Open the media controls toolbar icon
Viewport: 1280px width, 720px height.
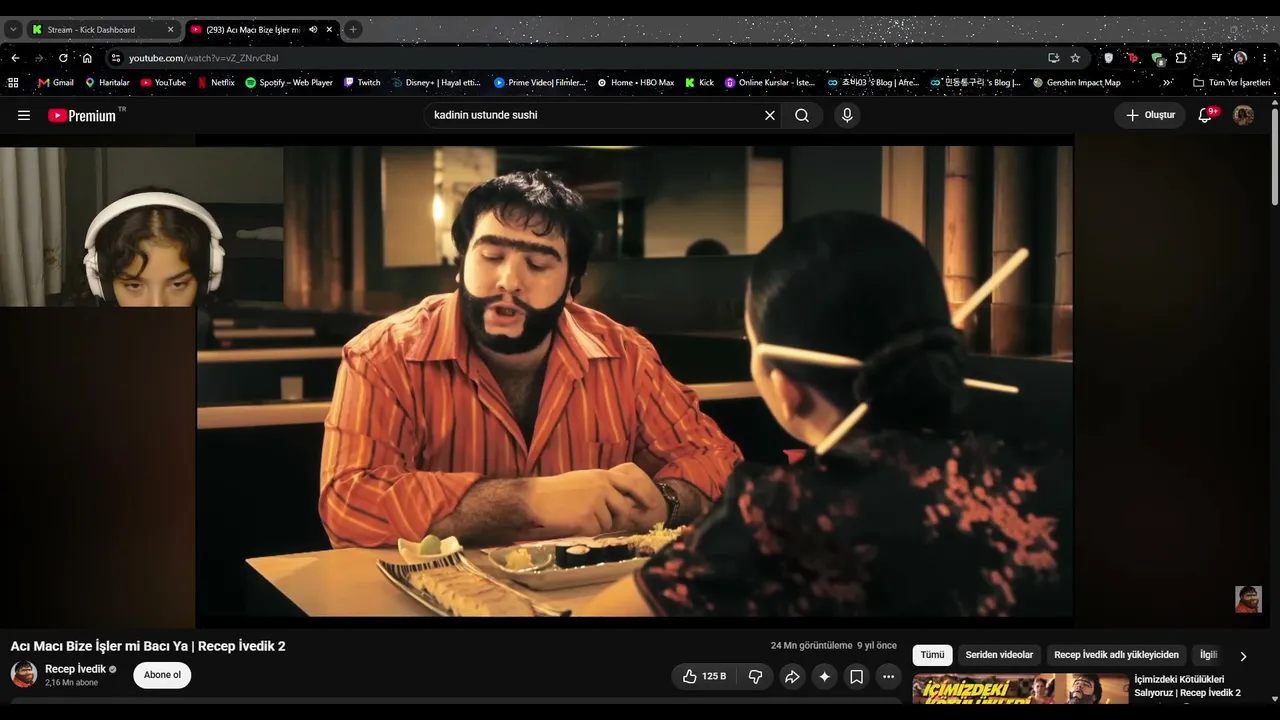point(1216,58)
